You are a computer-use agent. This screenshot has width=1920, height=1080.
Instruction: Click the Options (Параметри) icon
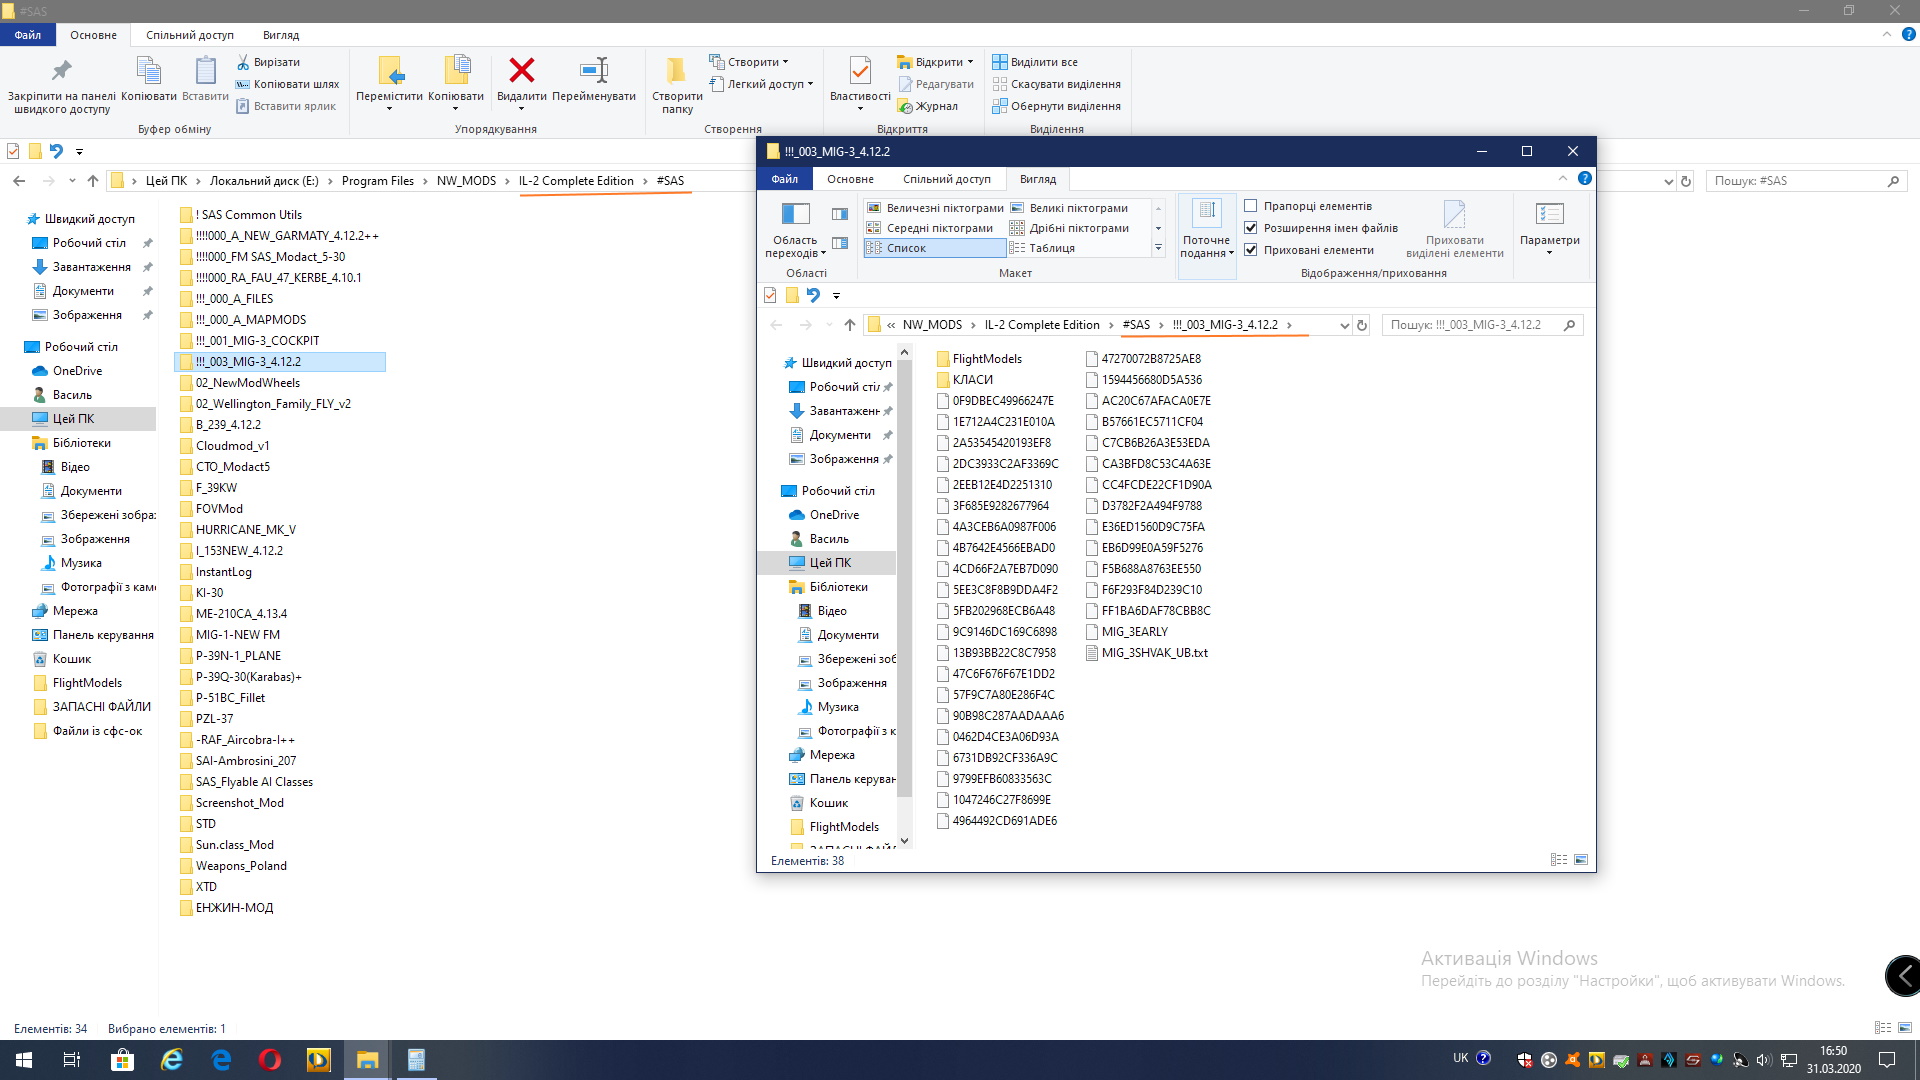1549,215
